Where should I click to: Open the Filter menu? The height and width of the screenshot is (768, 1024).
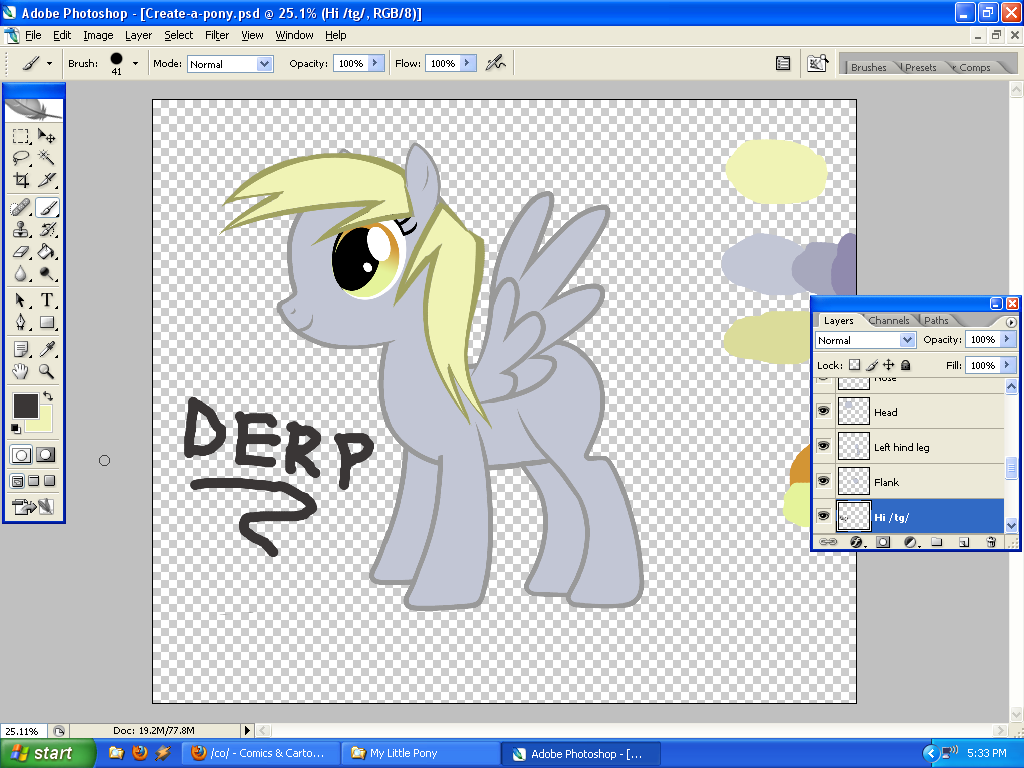(x=217, y=35)
